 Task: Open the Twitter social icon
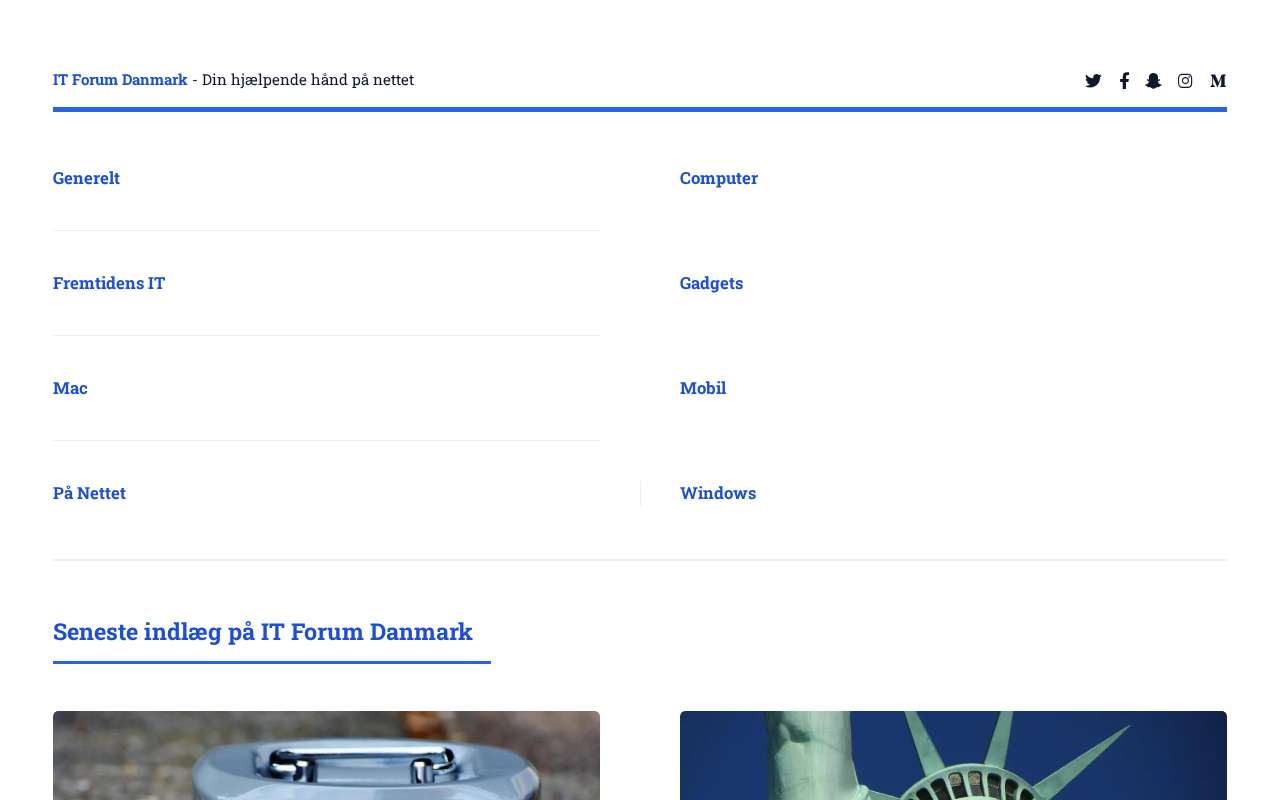point(1093,81)
